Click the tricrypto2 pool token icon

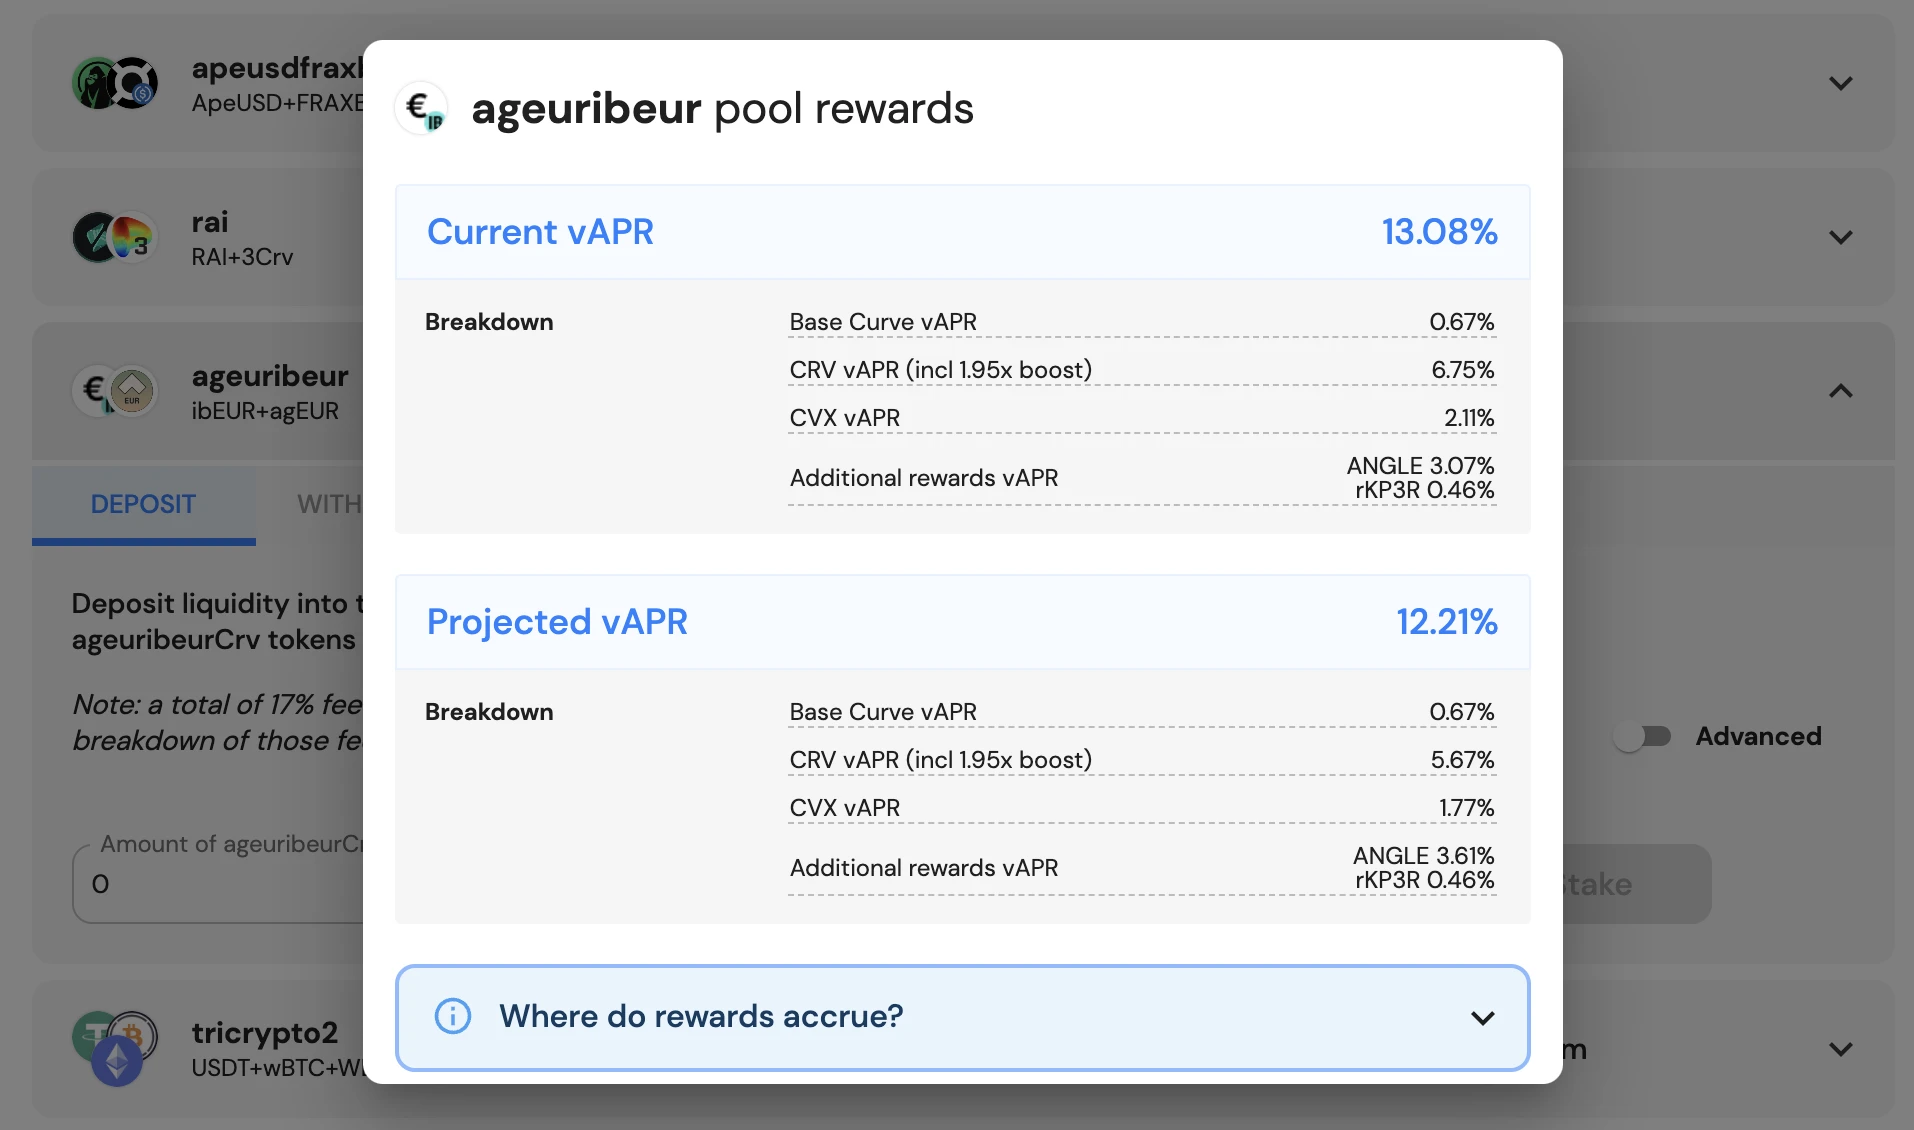pos(116,1047)
